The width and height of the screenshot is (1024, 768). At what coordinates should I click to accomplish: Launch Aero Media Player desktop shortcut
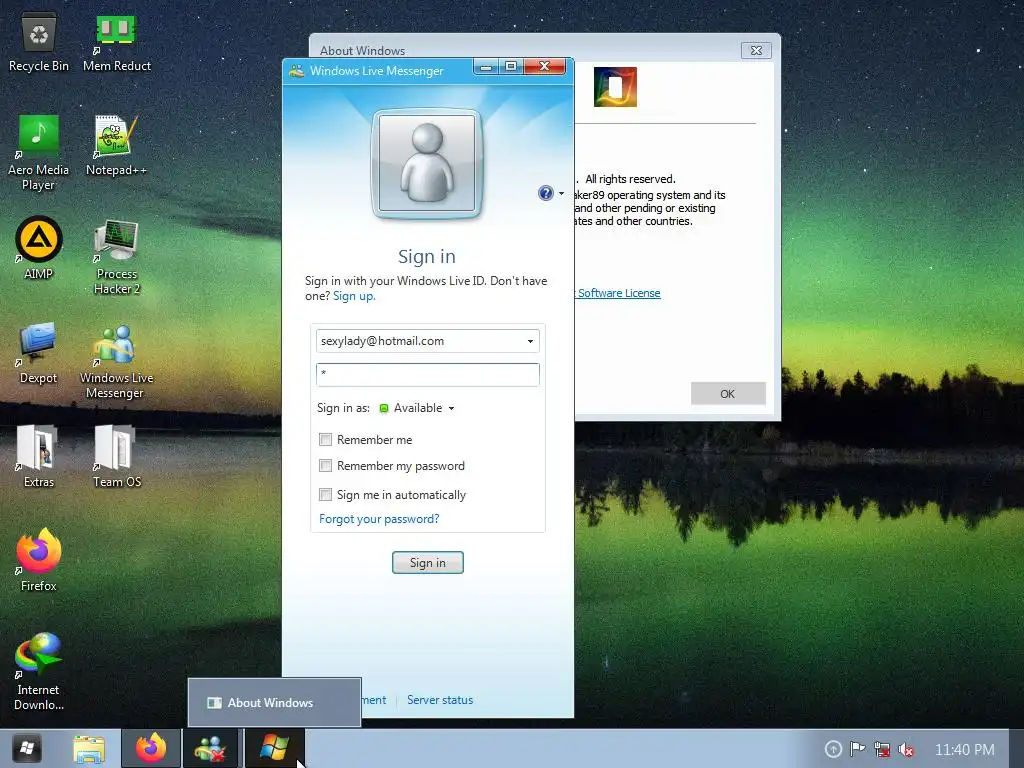[x=39, y=152]
